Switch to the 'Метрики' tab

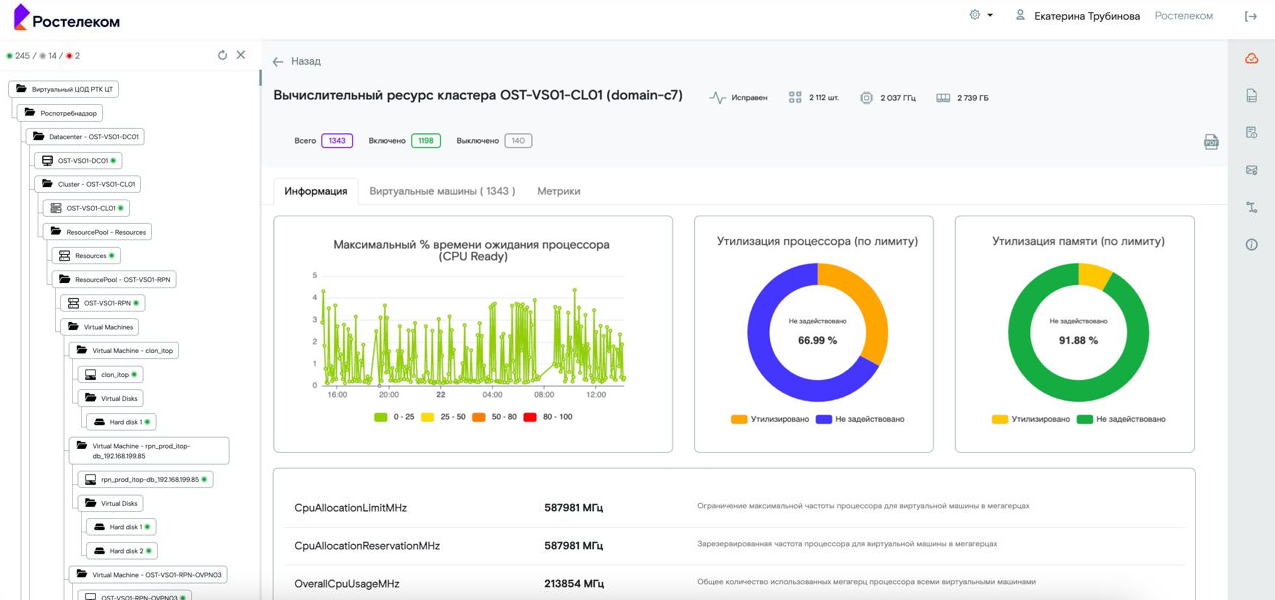pyautogui.click(x=558, y=191)
